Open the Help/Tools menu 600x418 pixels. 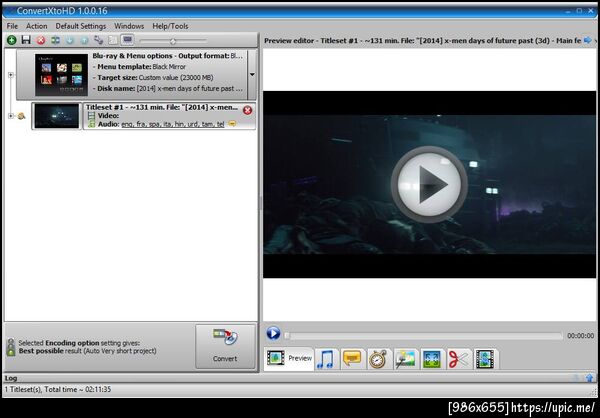170,26
